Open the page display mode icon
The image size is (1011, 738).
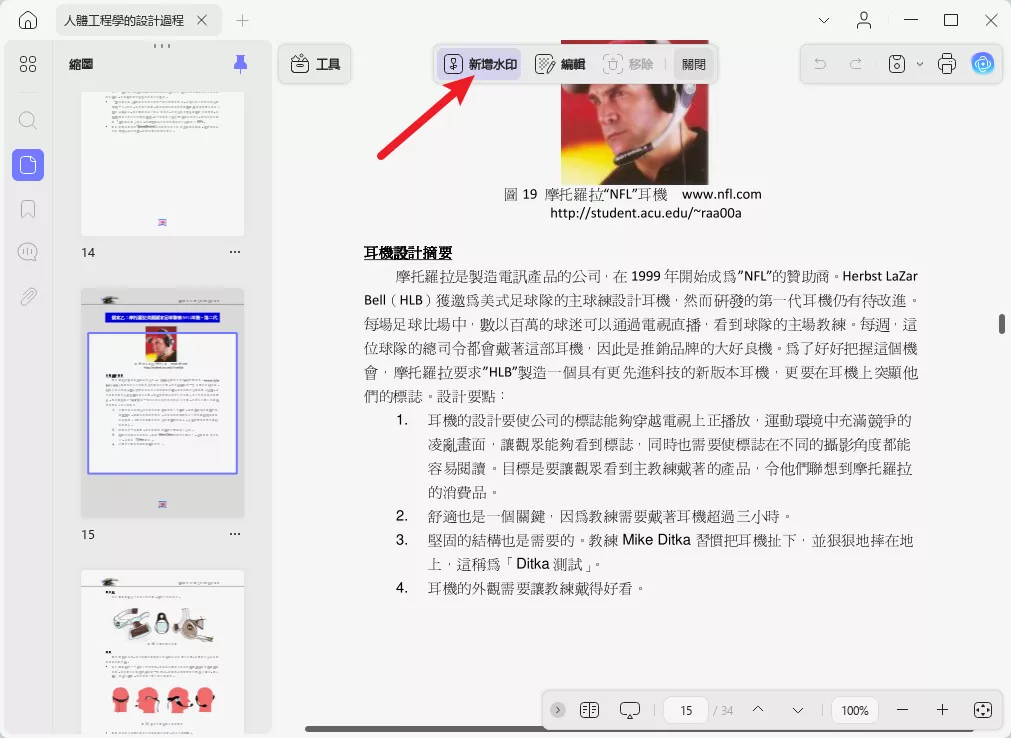pyautogui.click(x=589, y=710)
